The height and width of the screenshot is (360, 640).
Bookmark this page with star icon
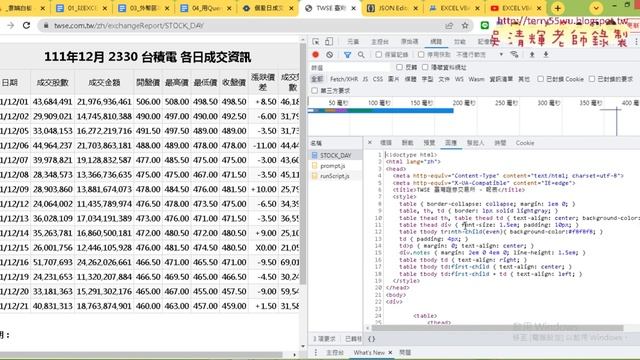coord(465,25)
